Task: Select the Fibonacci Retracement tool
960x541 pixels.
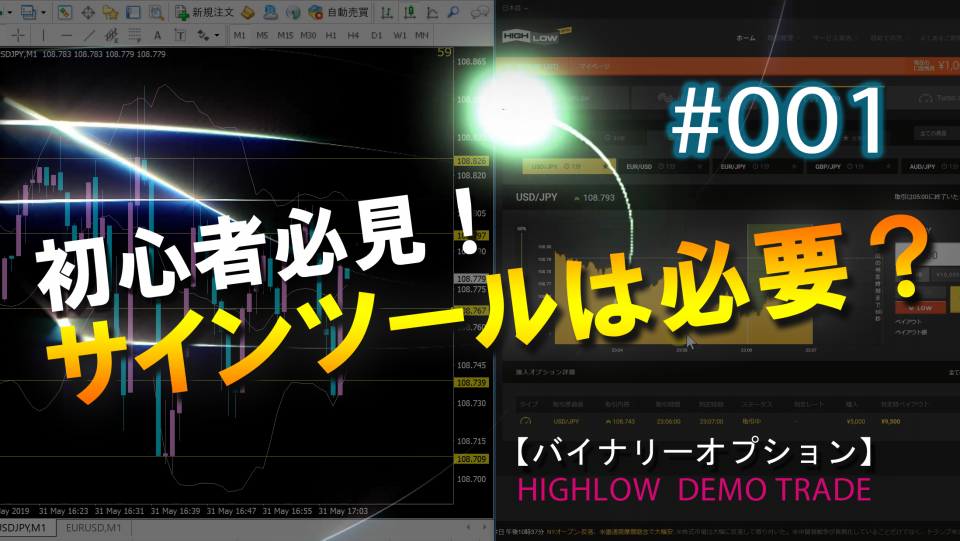Action: (x=134, y=35)
